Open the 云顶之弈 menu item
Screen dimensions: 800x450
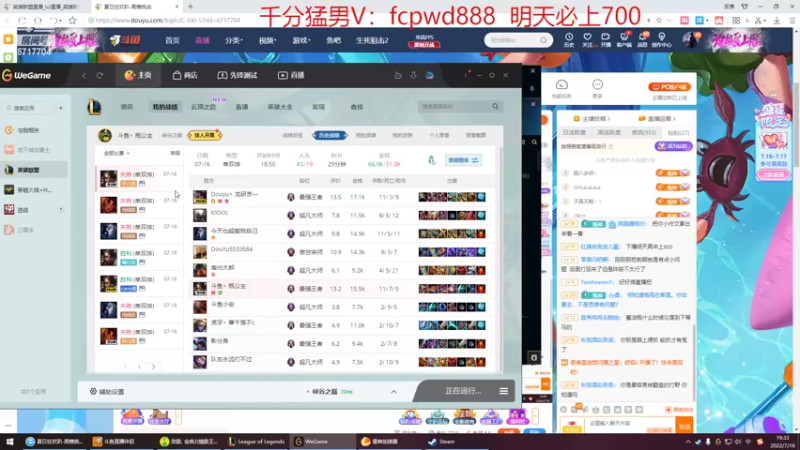click(x=204, y=107)
